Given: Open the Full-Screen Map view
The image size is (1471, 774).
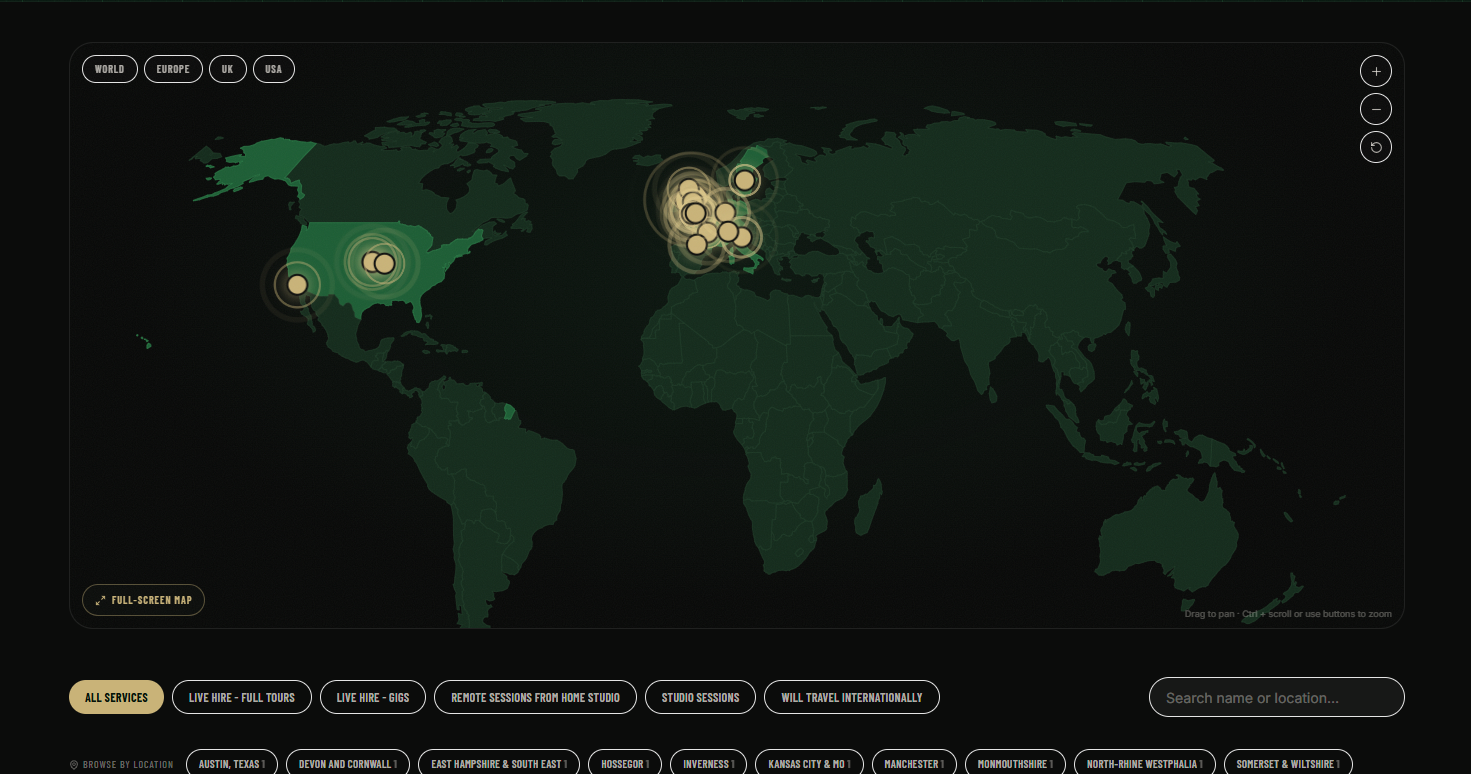Looking at the screenshot, I should (x=143, y=600).
